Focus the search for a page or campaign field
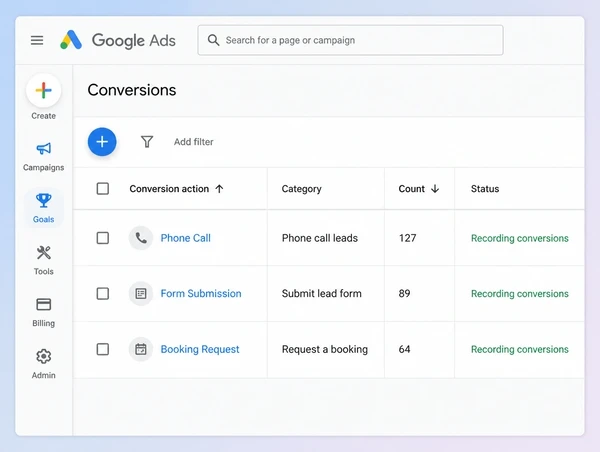600x452 pixels. [x=350, y=40]
